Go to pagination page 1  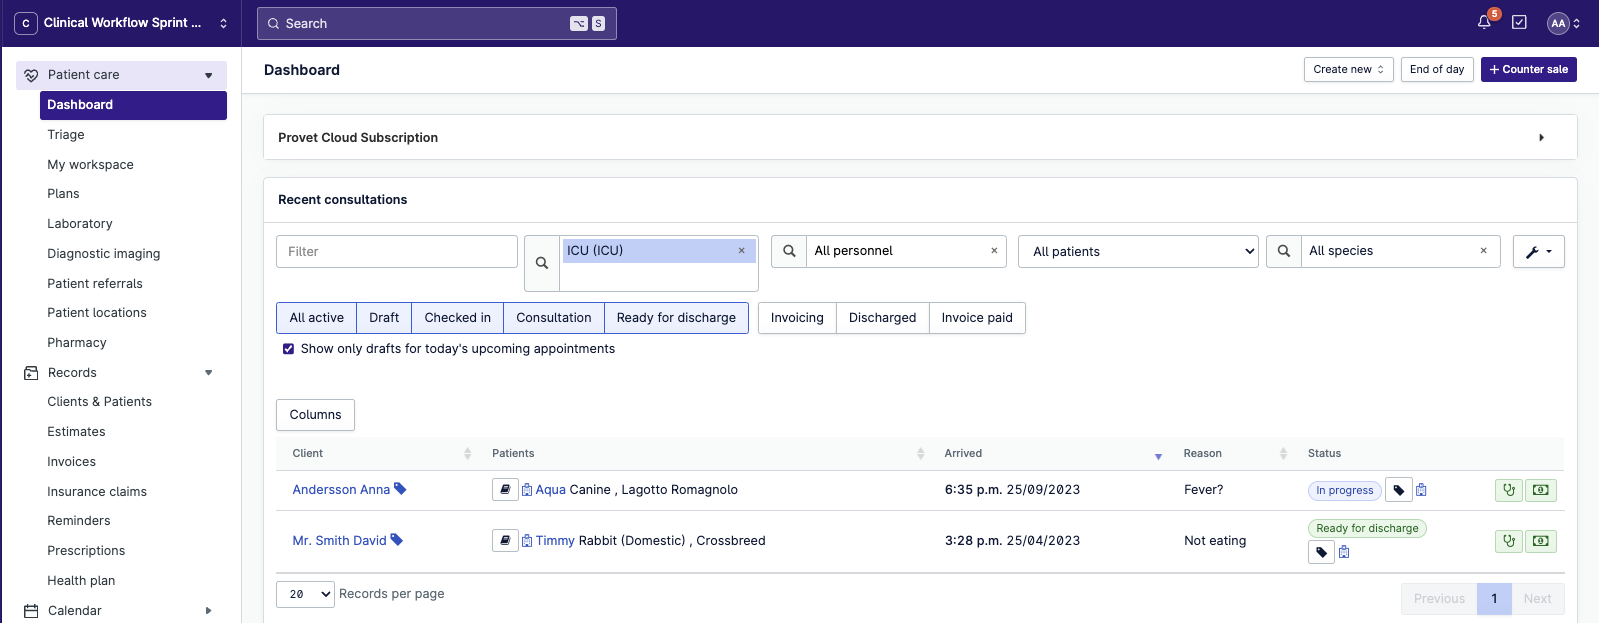tap(1494, 599)
